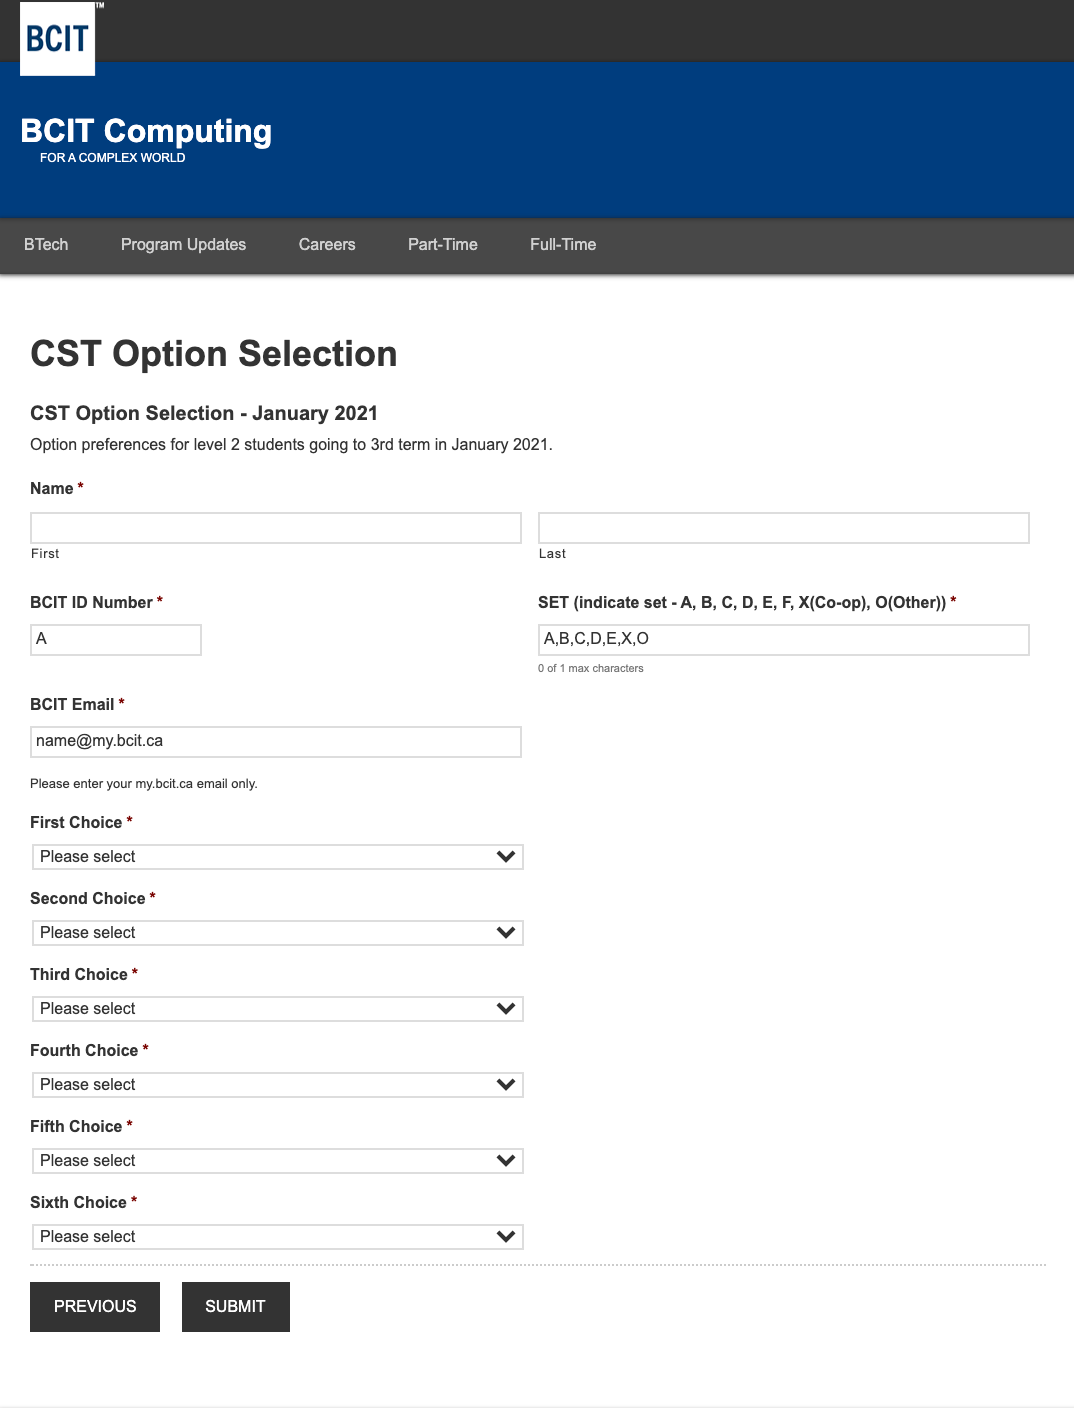Click the BCIT ID Number field

pos(116,640)
